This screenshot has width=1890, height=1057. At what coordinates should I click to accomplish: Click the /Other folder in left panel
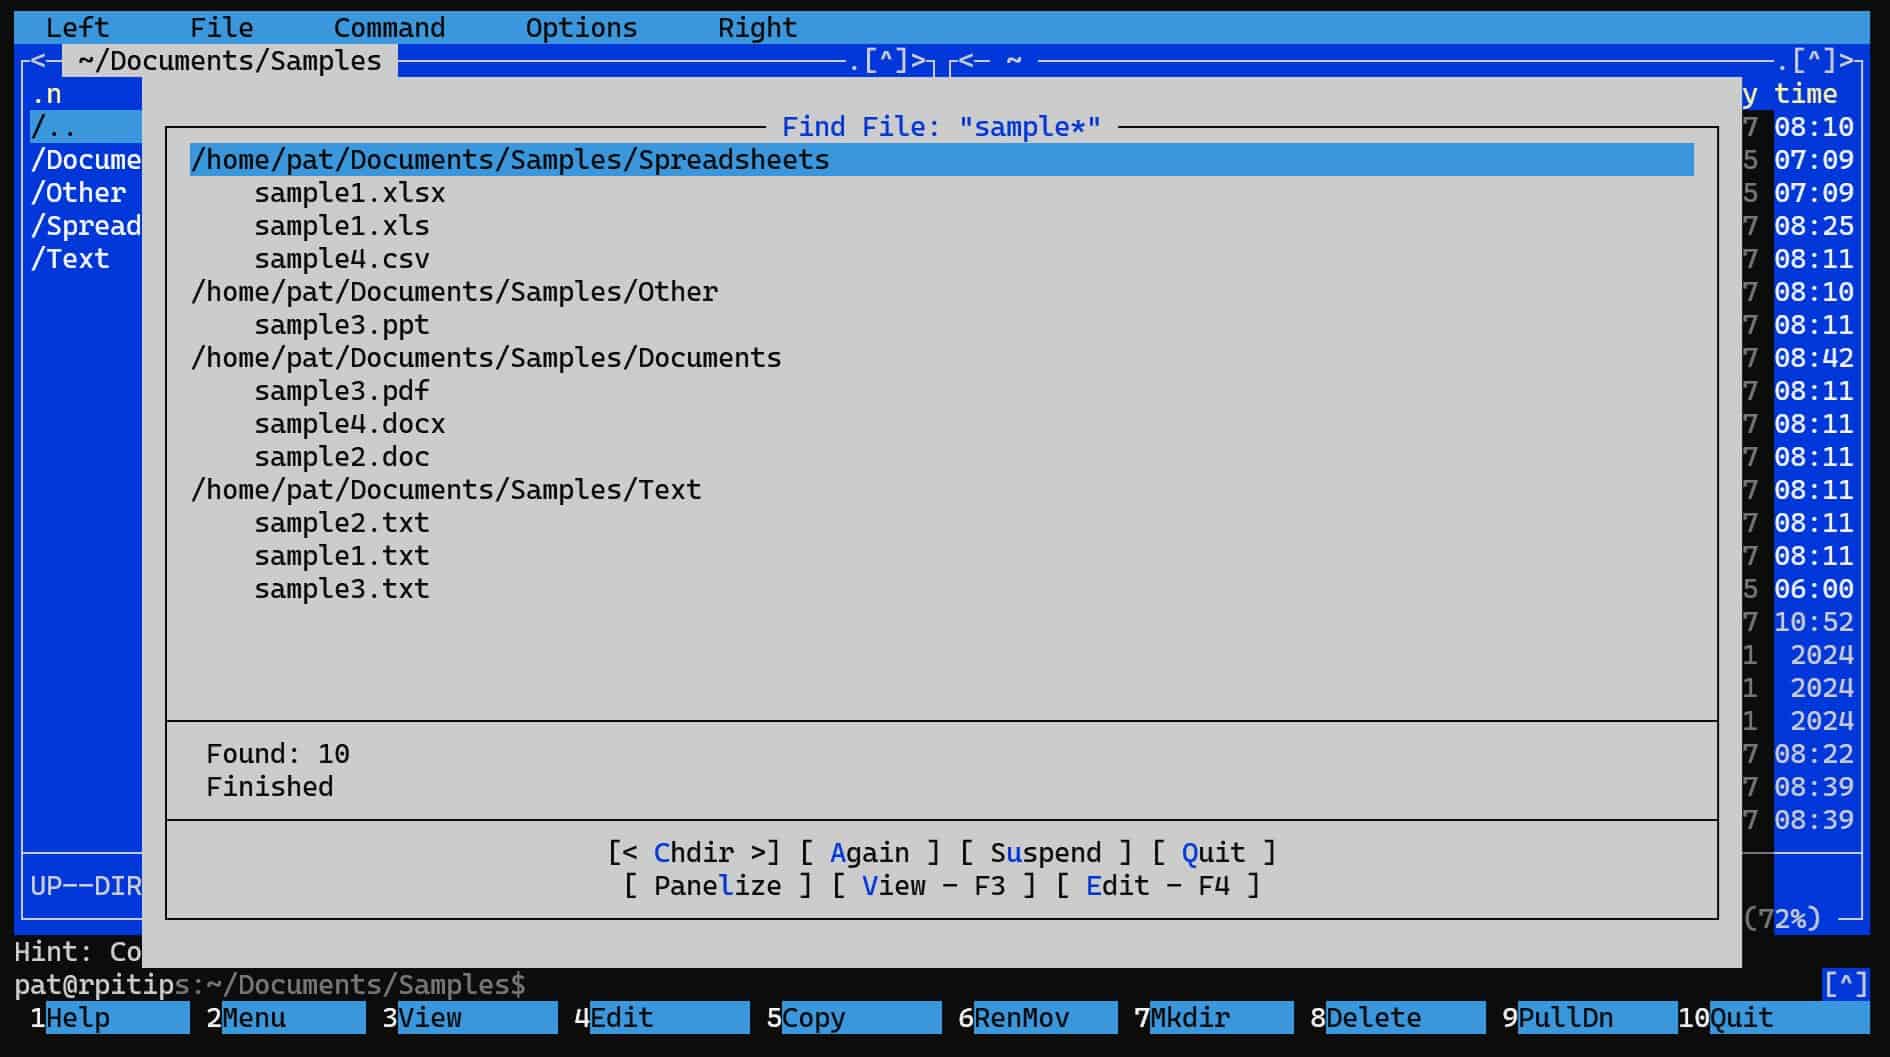[x=78, y=193]
